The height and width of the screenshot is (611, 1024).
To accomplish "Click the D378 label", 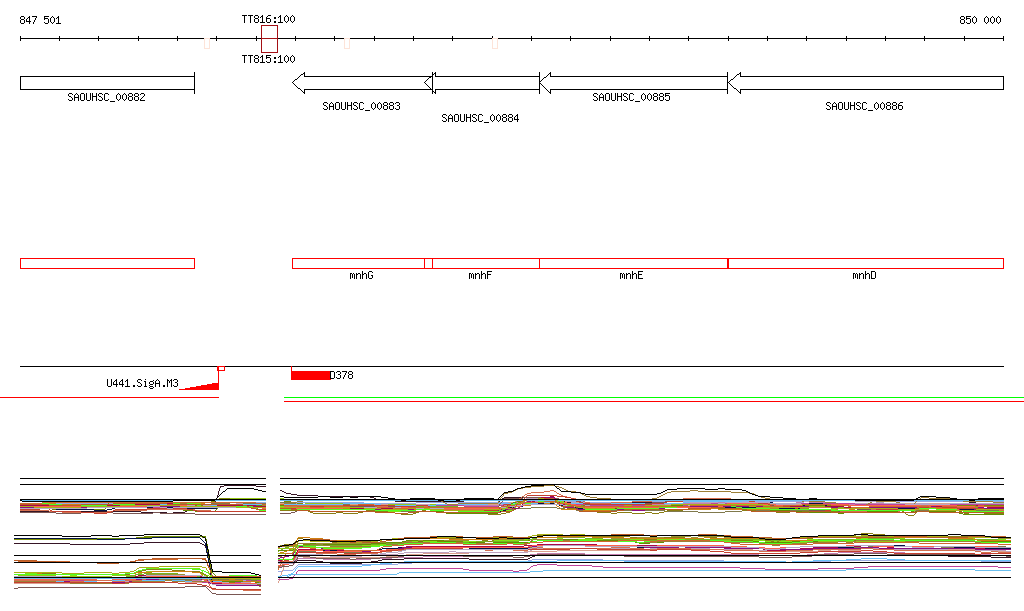I will pyautogui.click(x=342, y=375).
